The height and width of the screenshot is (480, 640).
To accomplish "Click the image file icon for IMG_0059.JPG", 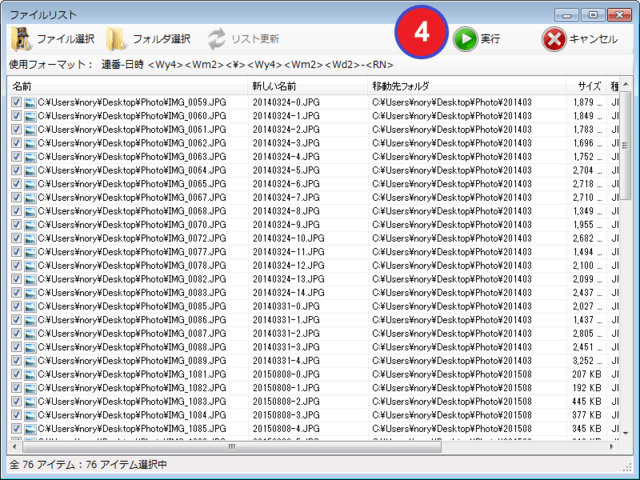I will pos(30,102).
